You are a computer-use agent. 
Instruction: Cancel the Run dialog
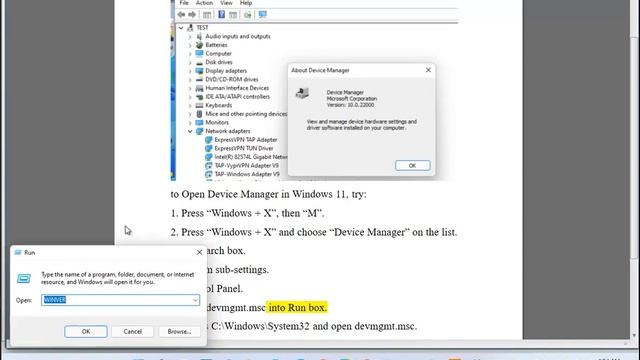(x=133, y=331)
